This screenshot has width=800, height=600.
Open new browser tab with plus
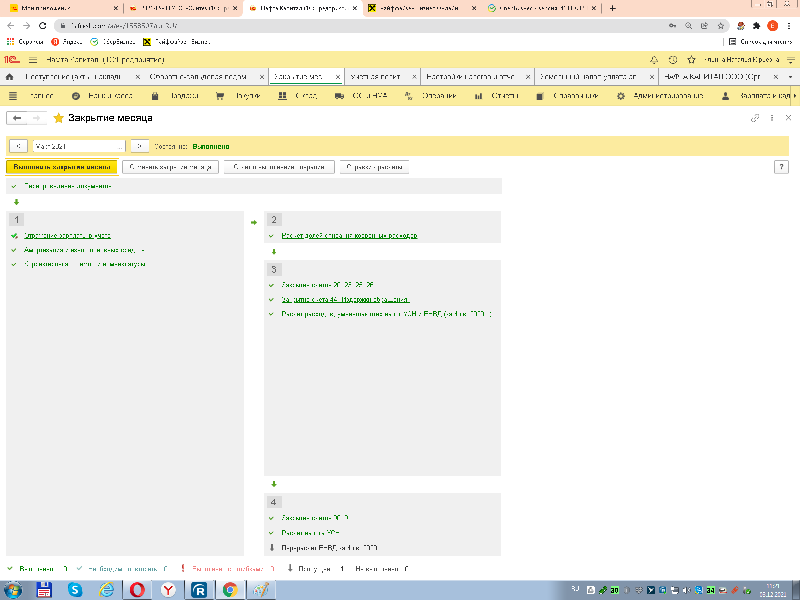(613, 8)
